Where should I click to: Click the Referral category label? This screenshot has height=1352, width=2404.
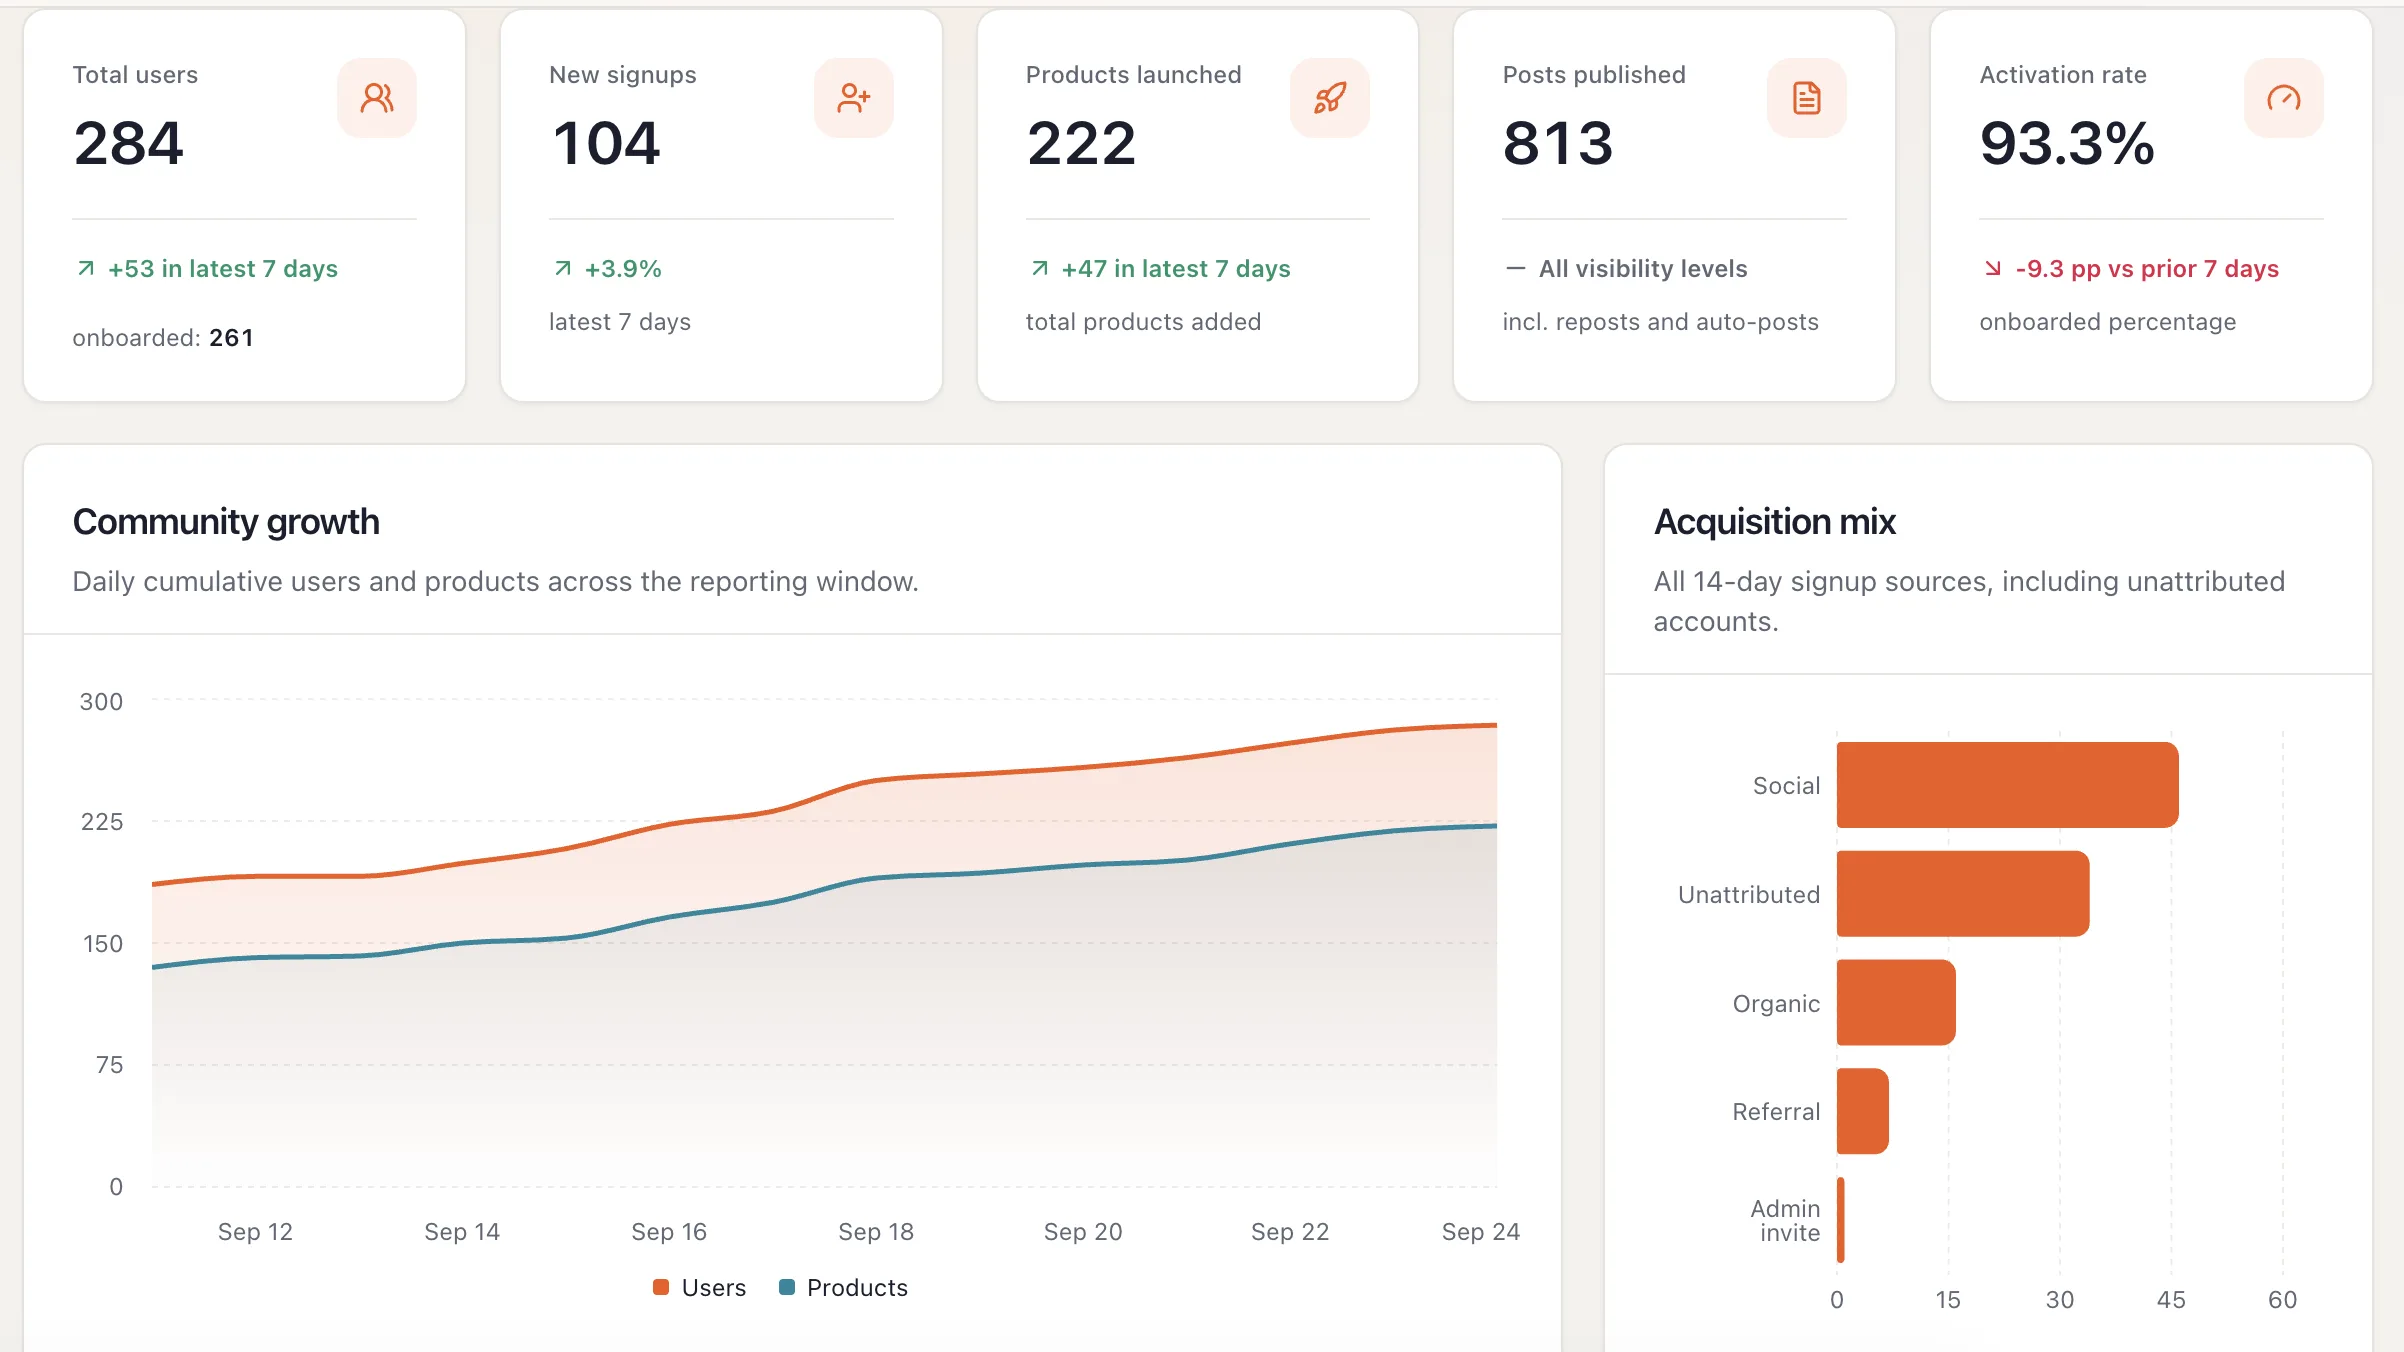(1776, 1112)
